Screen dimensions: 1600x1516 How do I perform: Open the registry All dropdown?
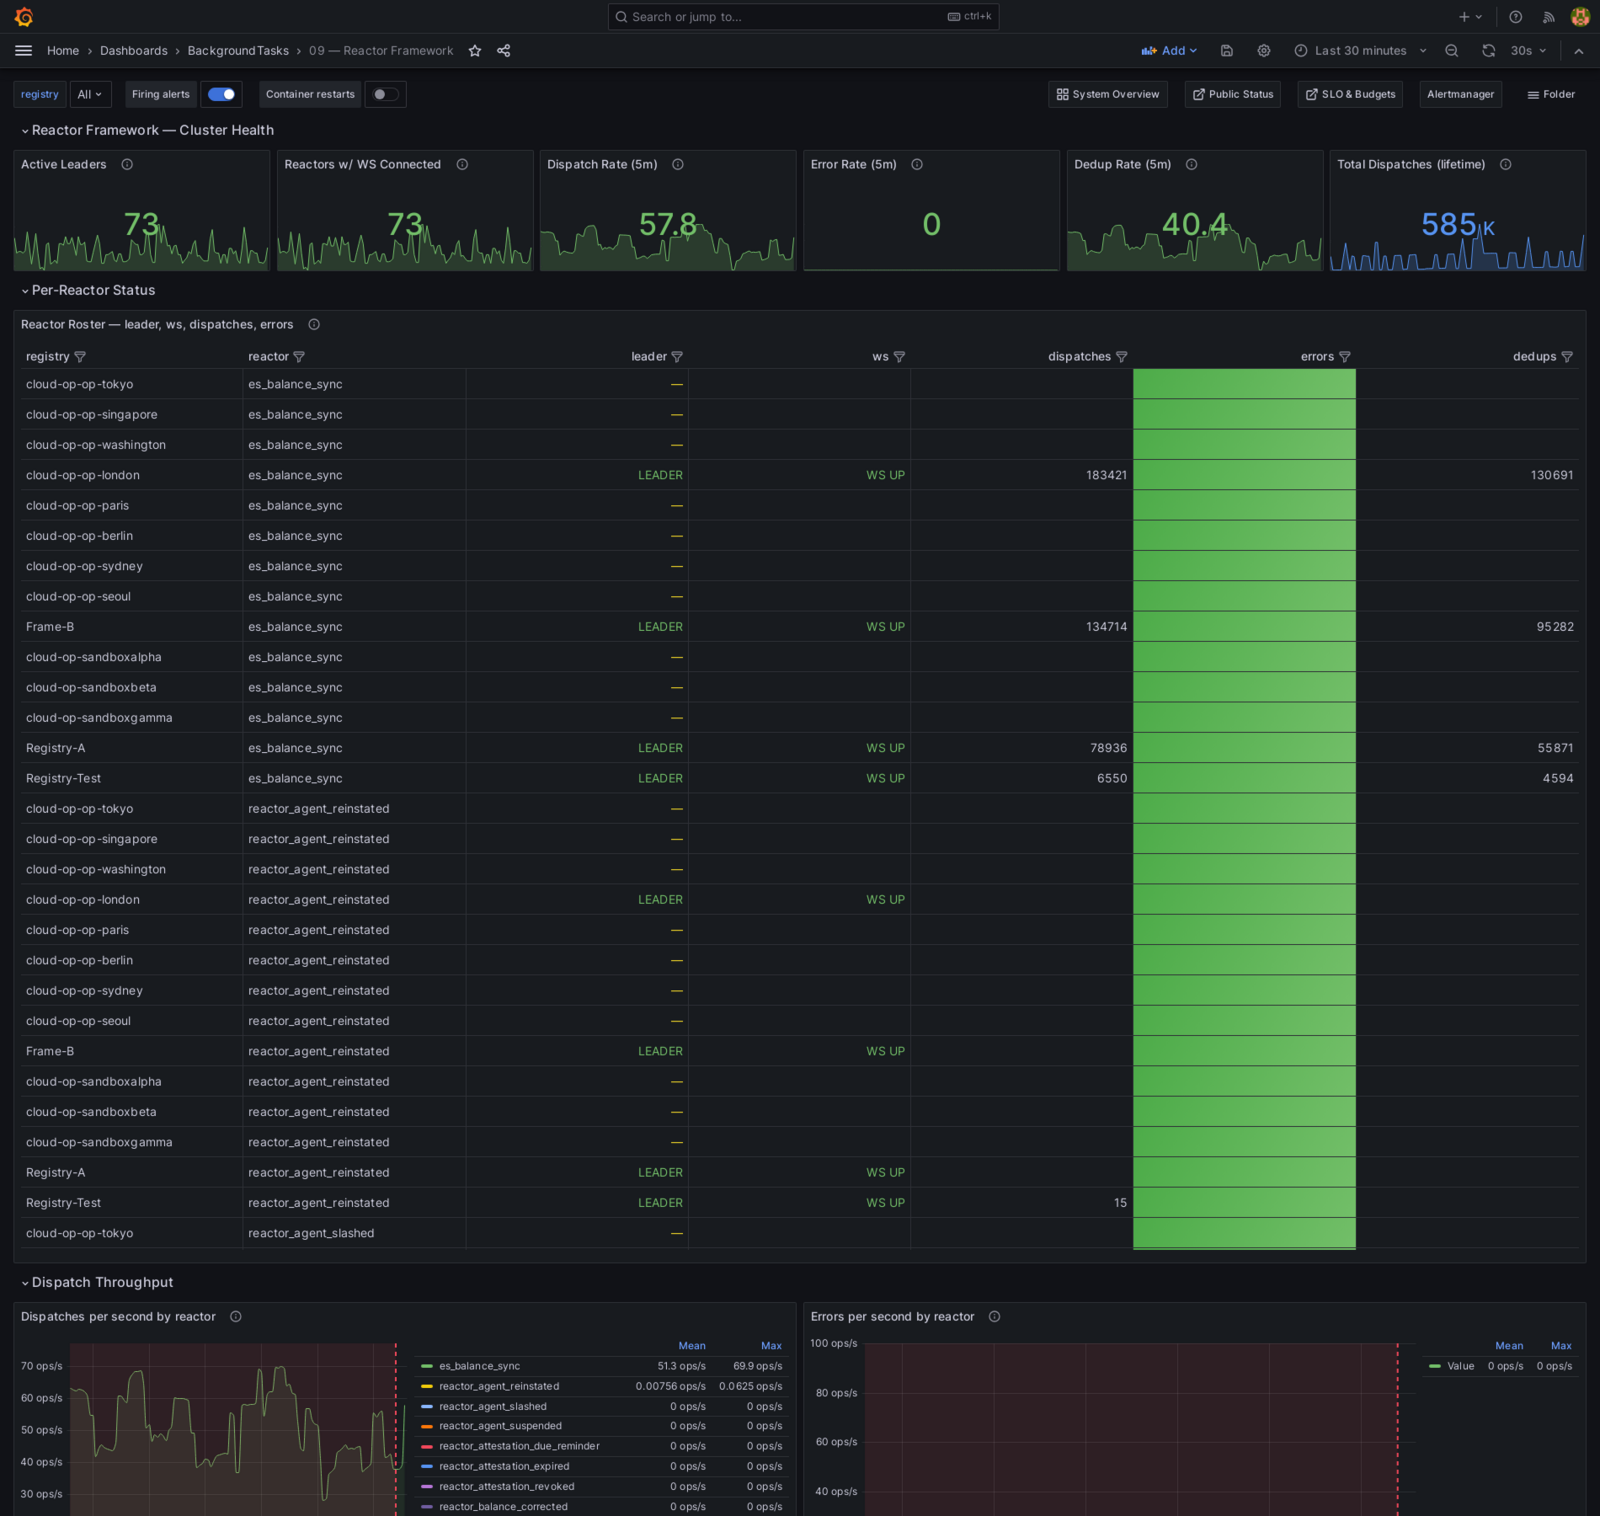click(x=90, y=95)
